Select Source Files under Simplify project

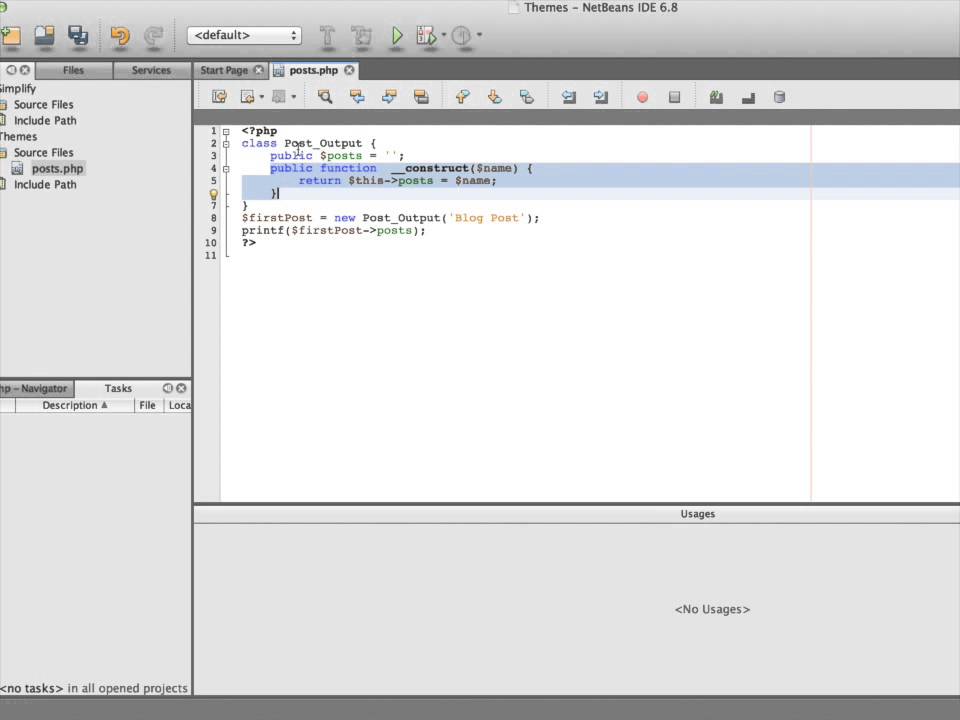[43, 105]
